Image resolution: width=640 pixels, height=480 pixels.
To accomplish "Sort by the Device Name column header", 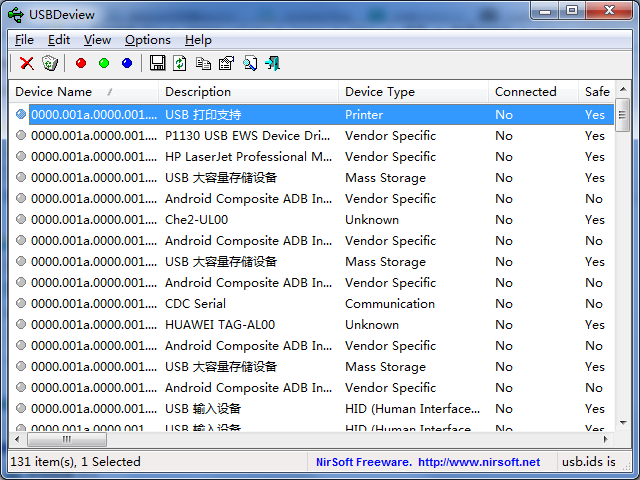I will [60, 92].
